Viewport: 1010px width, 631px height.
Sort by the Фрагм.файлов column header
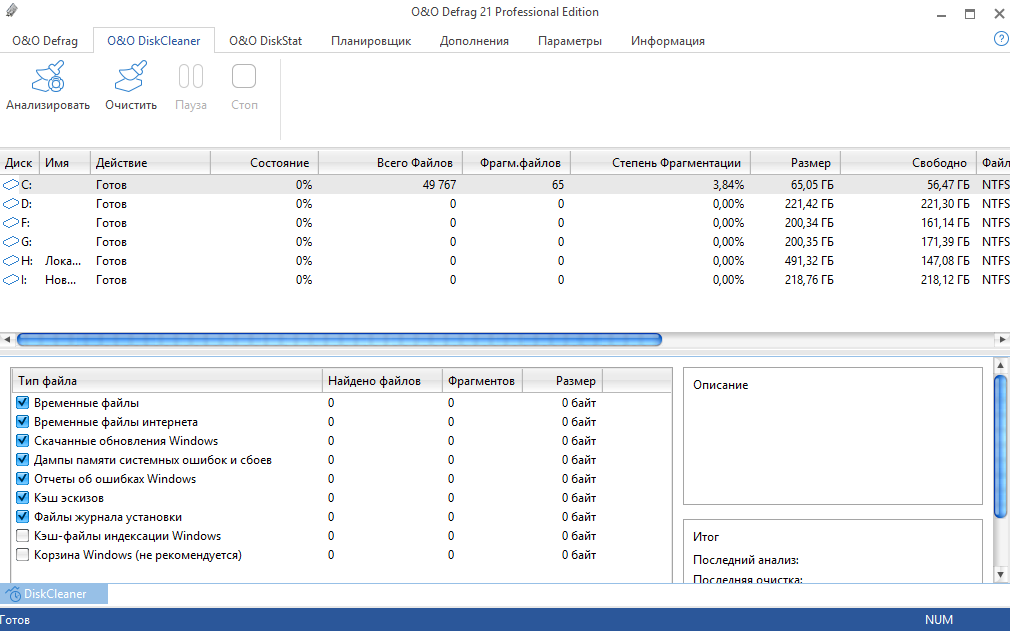pos(517,163)
